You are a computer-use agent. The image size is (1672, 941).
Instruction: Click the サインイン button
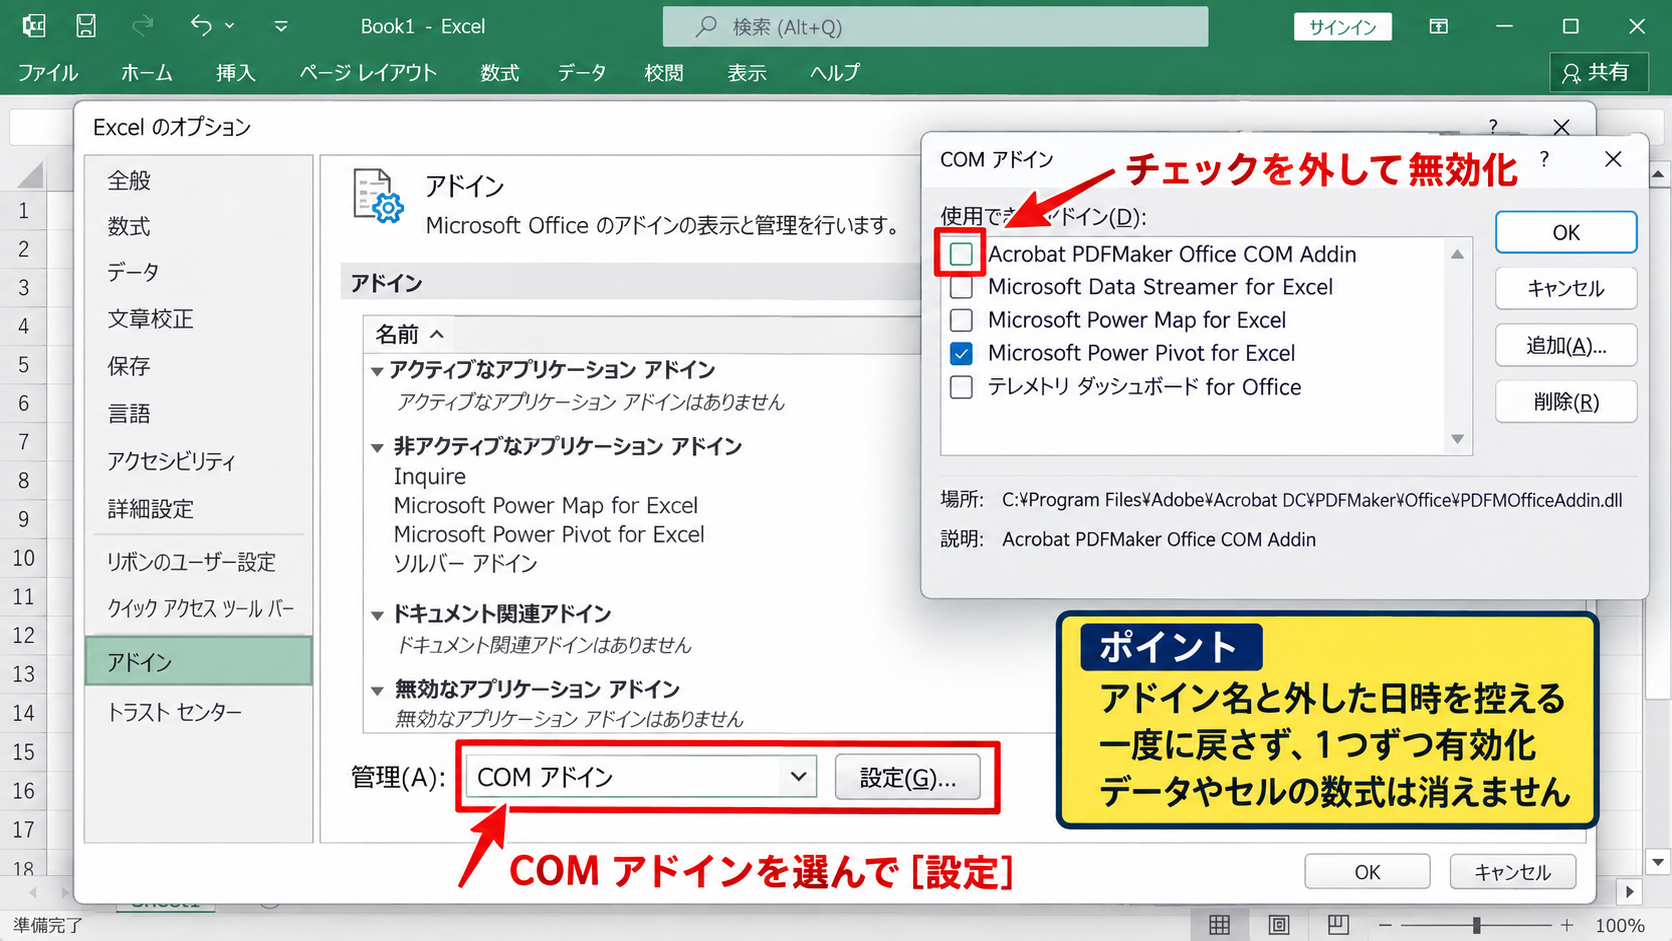click(x=1343, y=27)
